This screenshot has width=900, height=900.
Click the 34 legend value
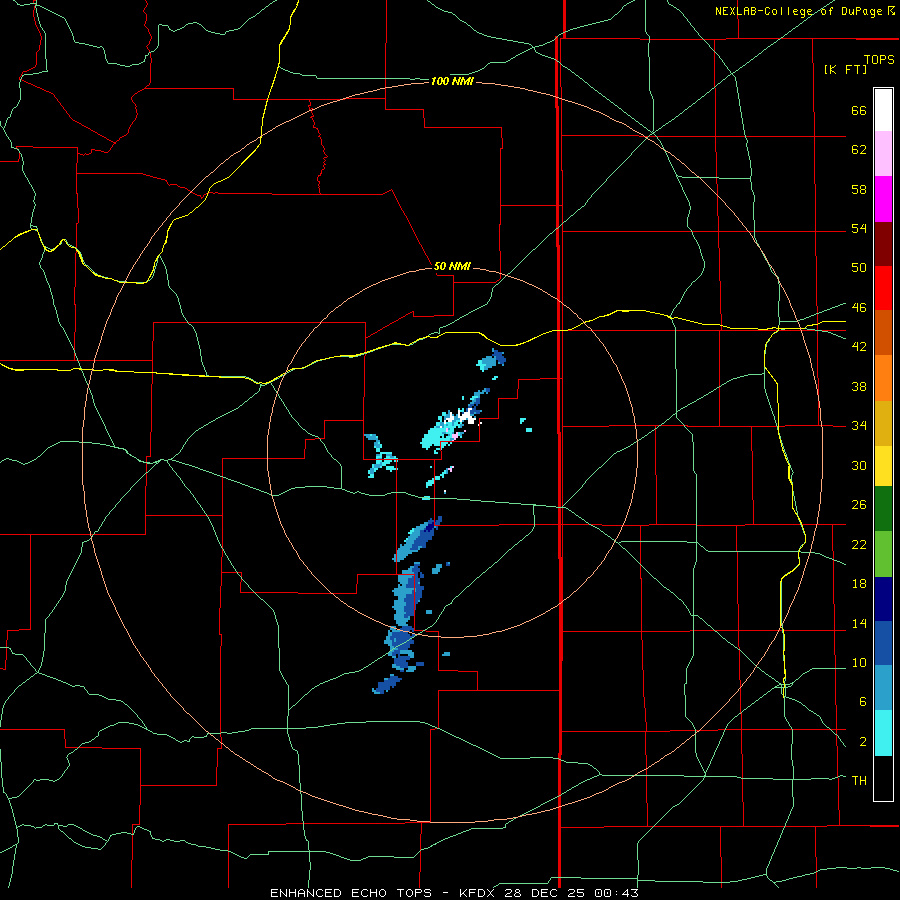point(859,425)
